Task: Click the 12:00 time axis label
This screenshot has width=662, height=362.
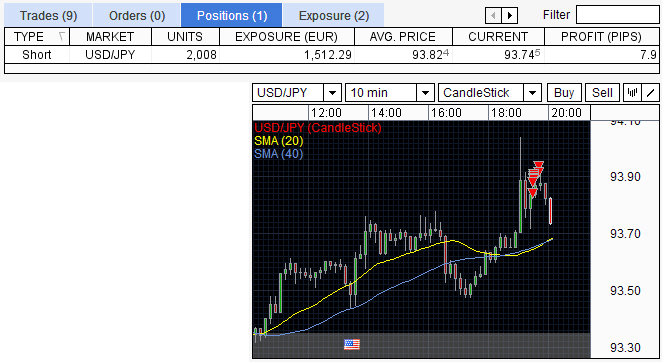Action: pyautogui.click(x=326, y=113)
